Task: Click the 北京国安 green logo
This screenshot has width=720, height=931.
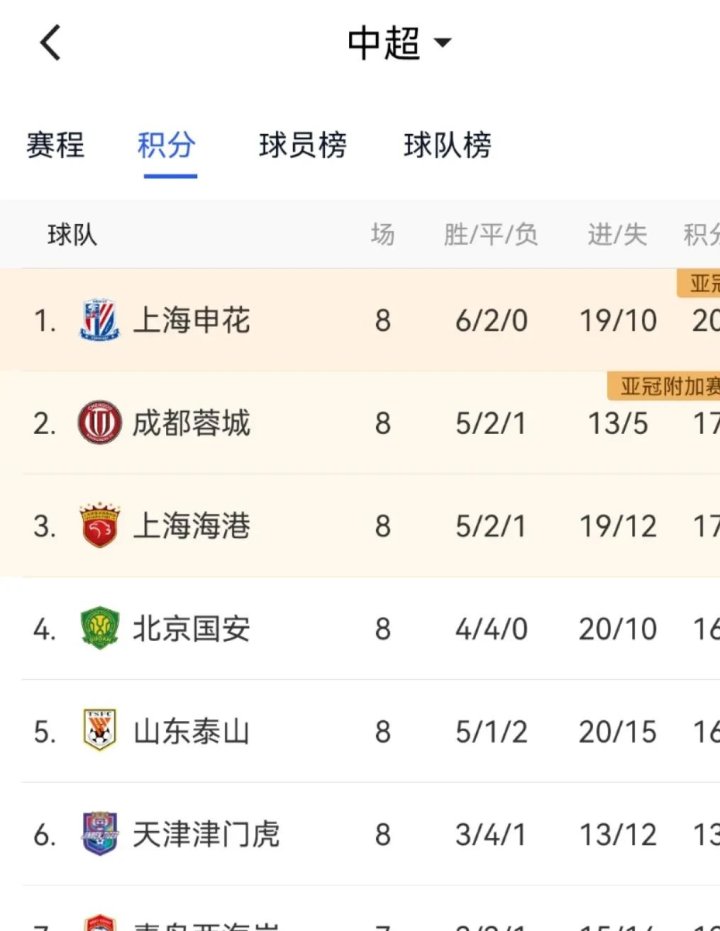Action: [100, 628]
